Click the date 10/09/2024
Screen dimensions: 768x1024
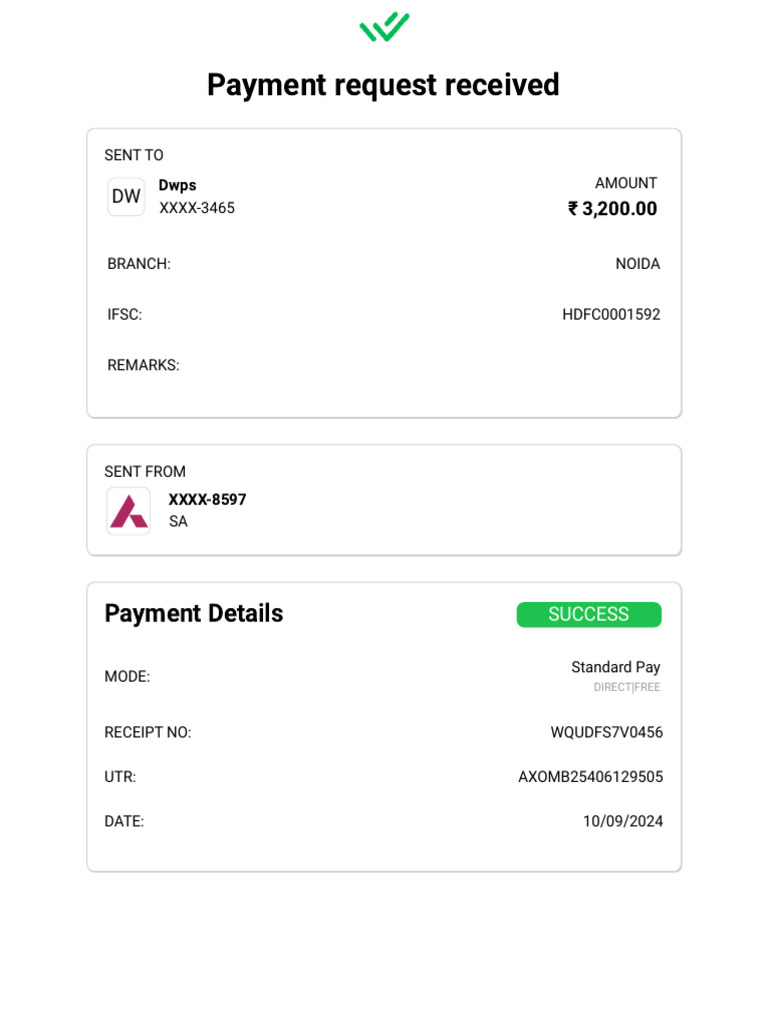click(622, 821)
